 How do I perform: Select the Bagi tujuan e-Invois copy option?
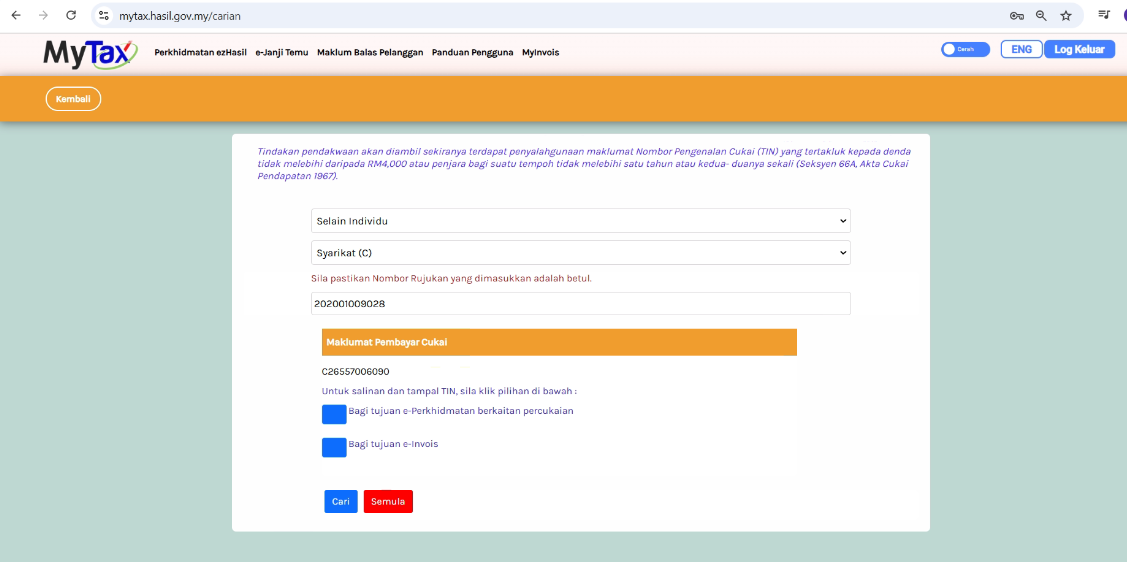334,447
